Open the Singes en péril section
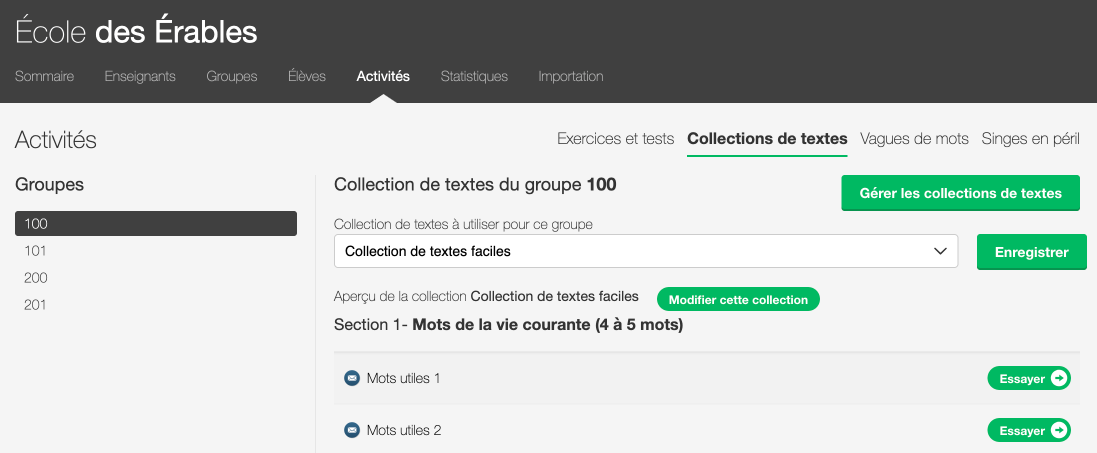The image size is (1097, 453). click(1030, 139)
